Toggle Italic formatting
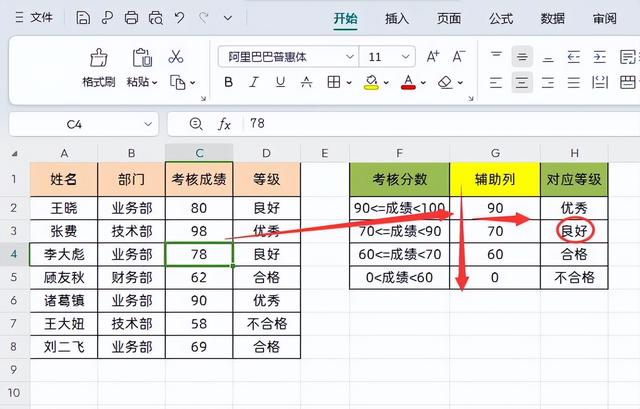This screenshot has height=409, width=640. coord(254,82)
